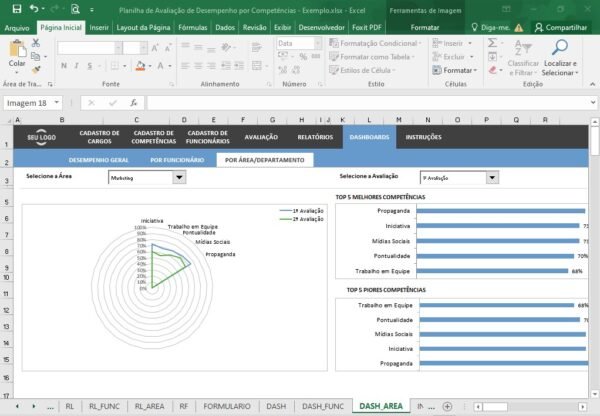Click the center alignment icon
This screenshot has width=600, height=416.
click(198, 66)
